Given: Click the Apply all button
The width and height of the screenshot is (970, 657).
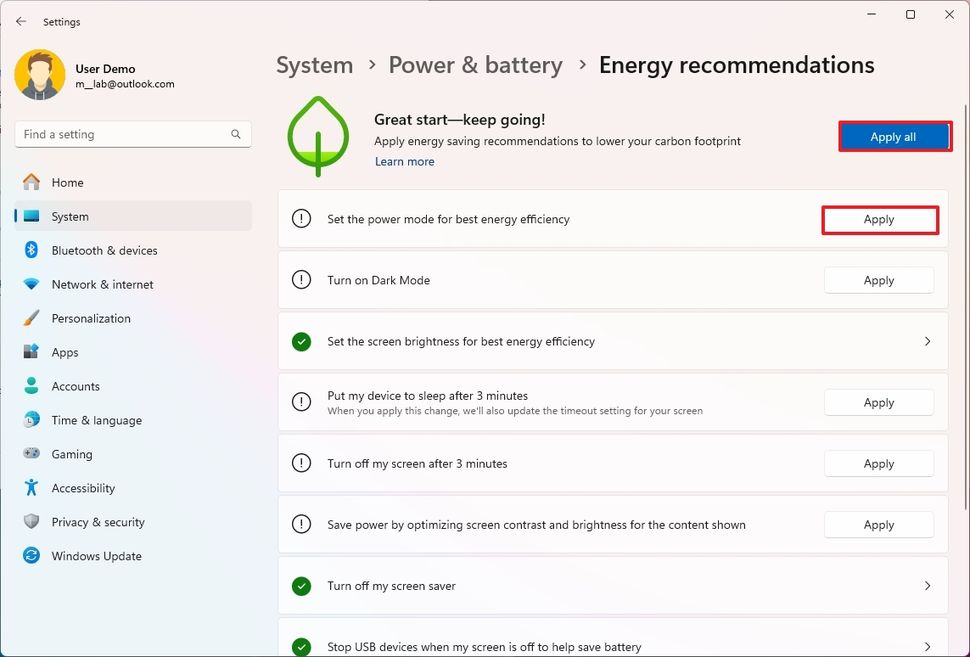Looking at the screenshot, I should [x=894, y=136].
